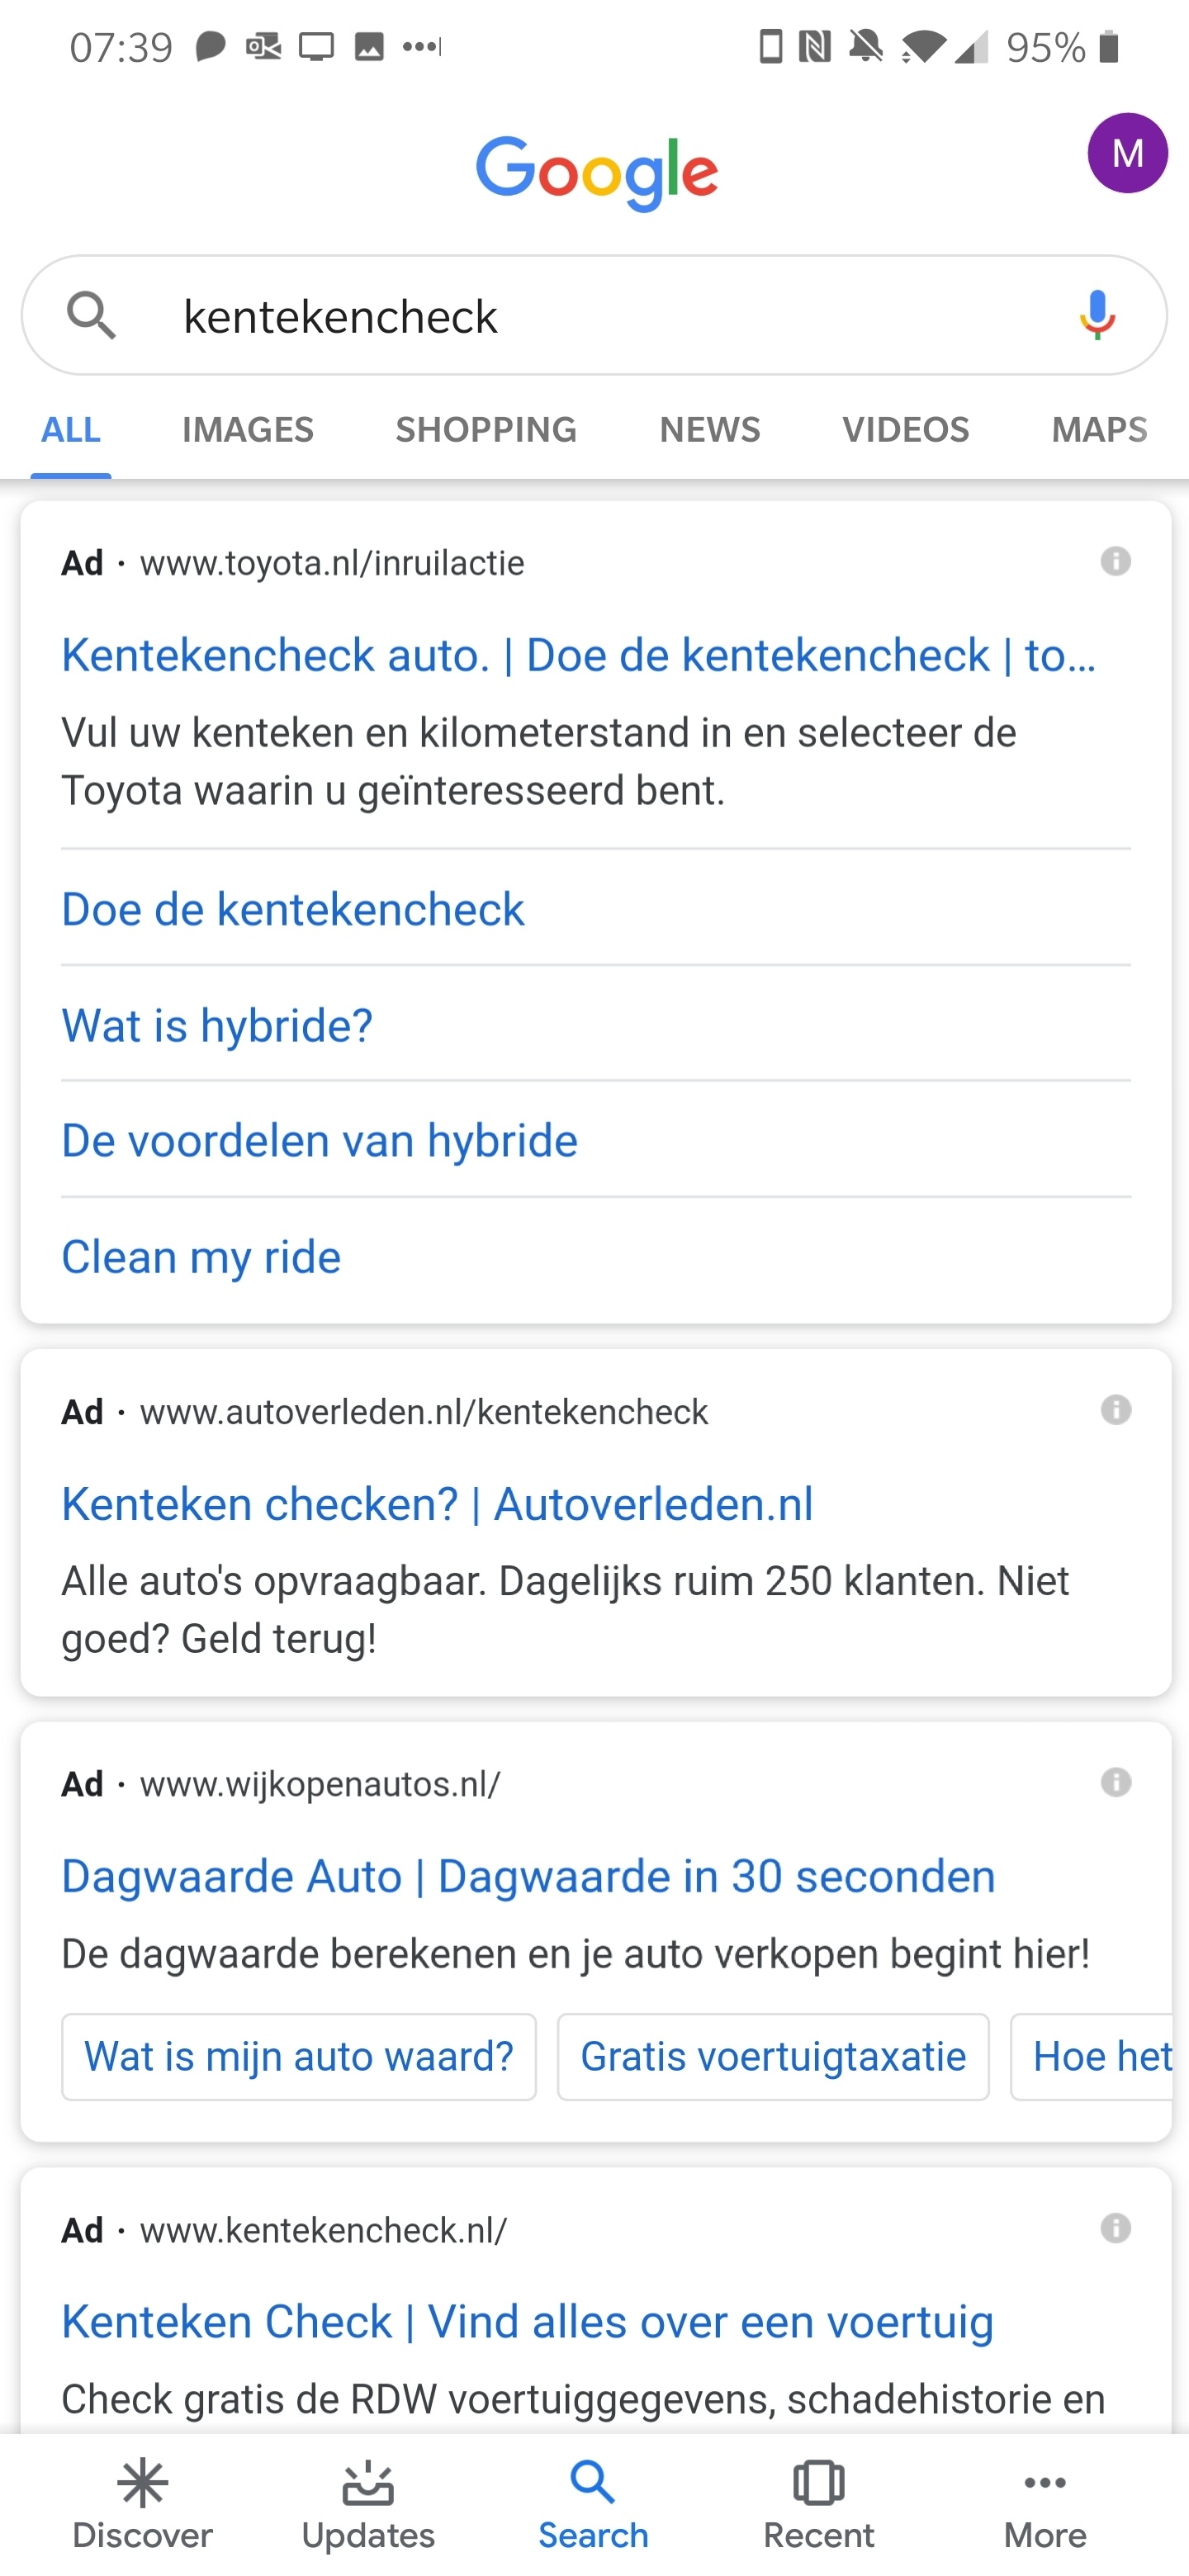The height and width of the screenshot is (2576, 1189).
Task: Tap 'Wat is mijn auto waard?' chip
Action: [x=299, y=2056]
